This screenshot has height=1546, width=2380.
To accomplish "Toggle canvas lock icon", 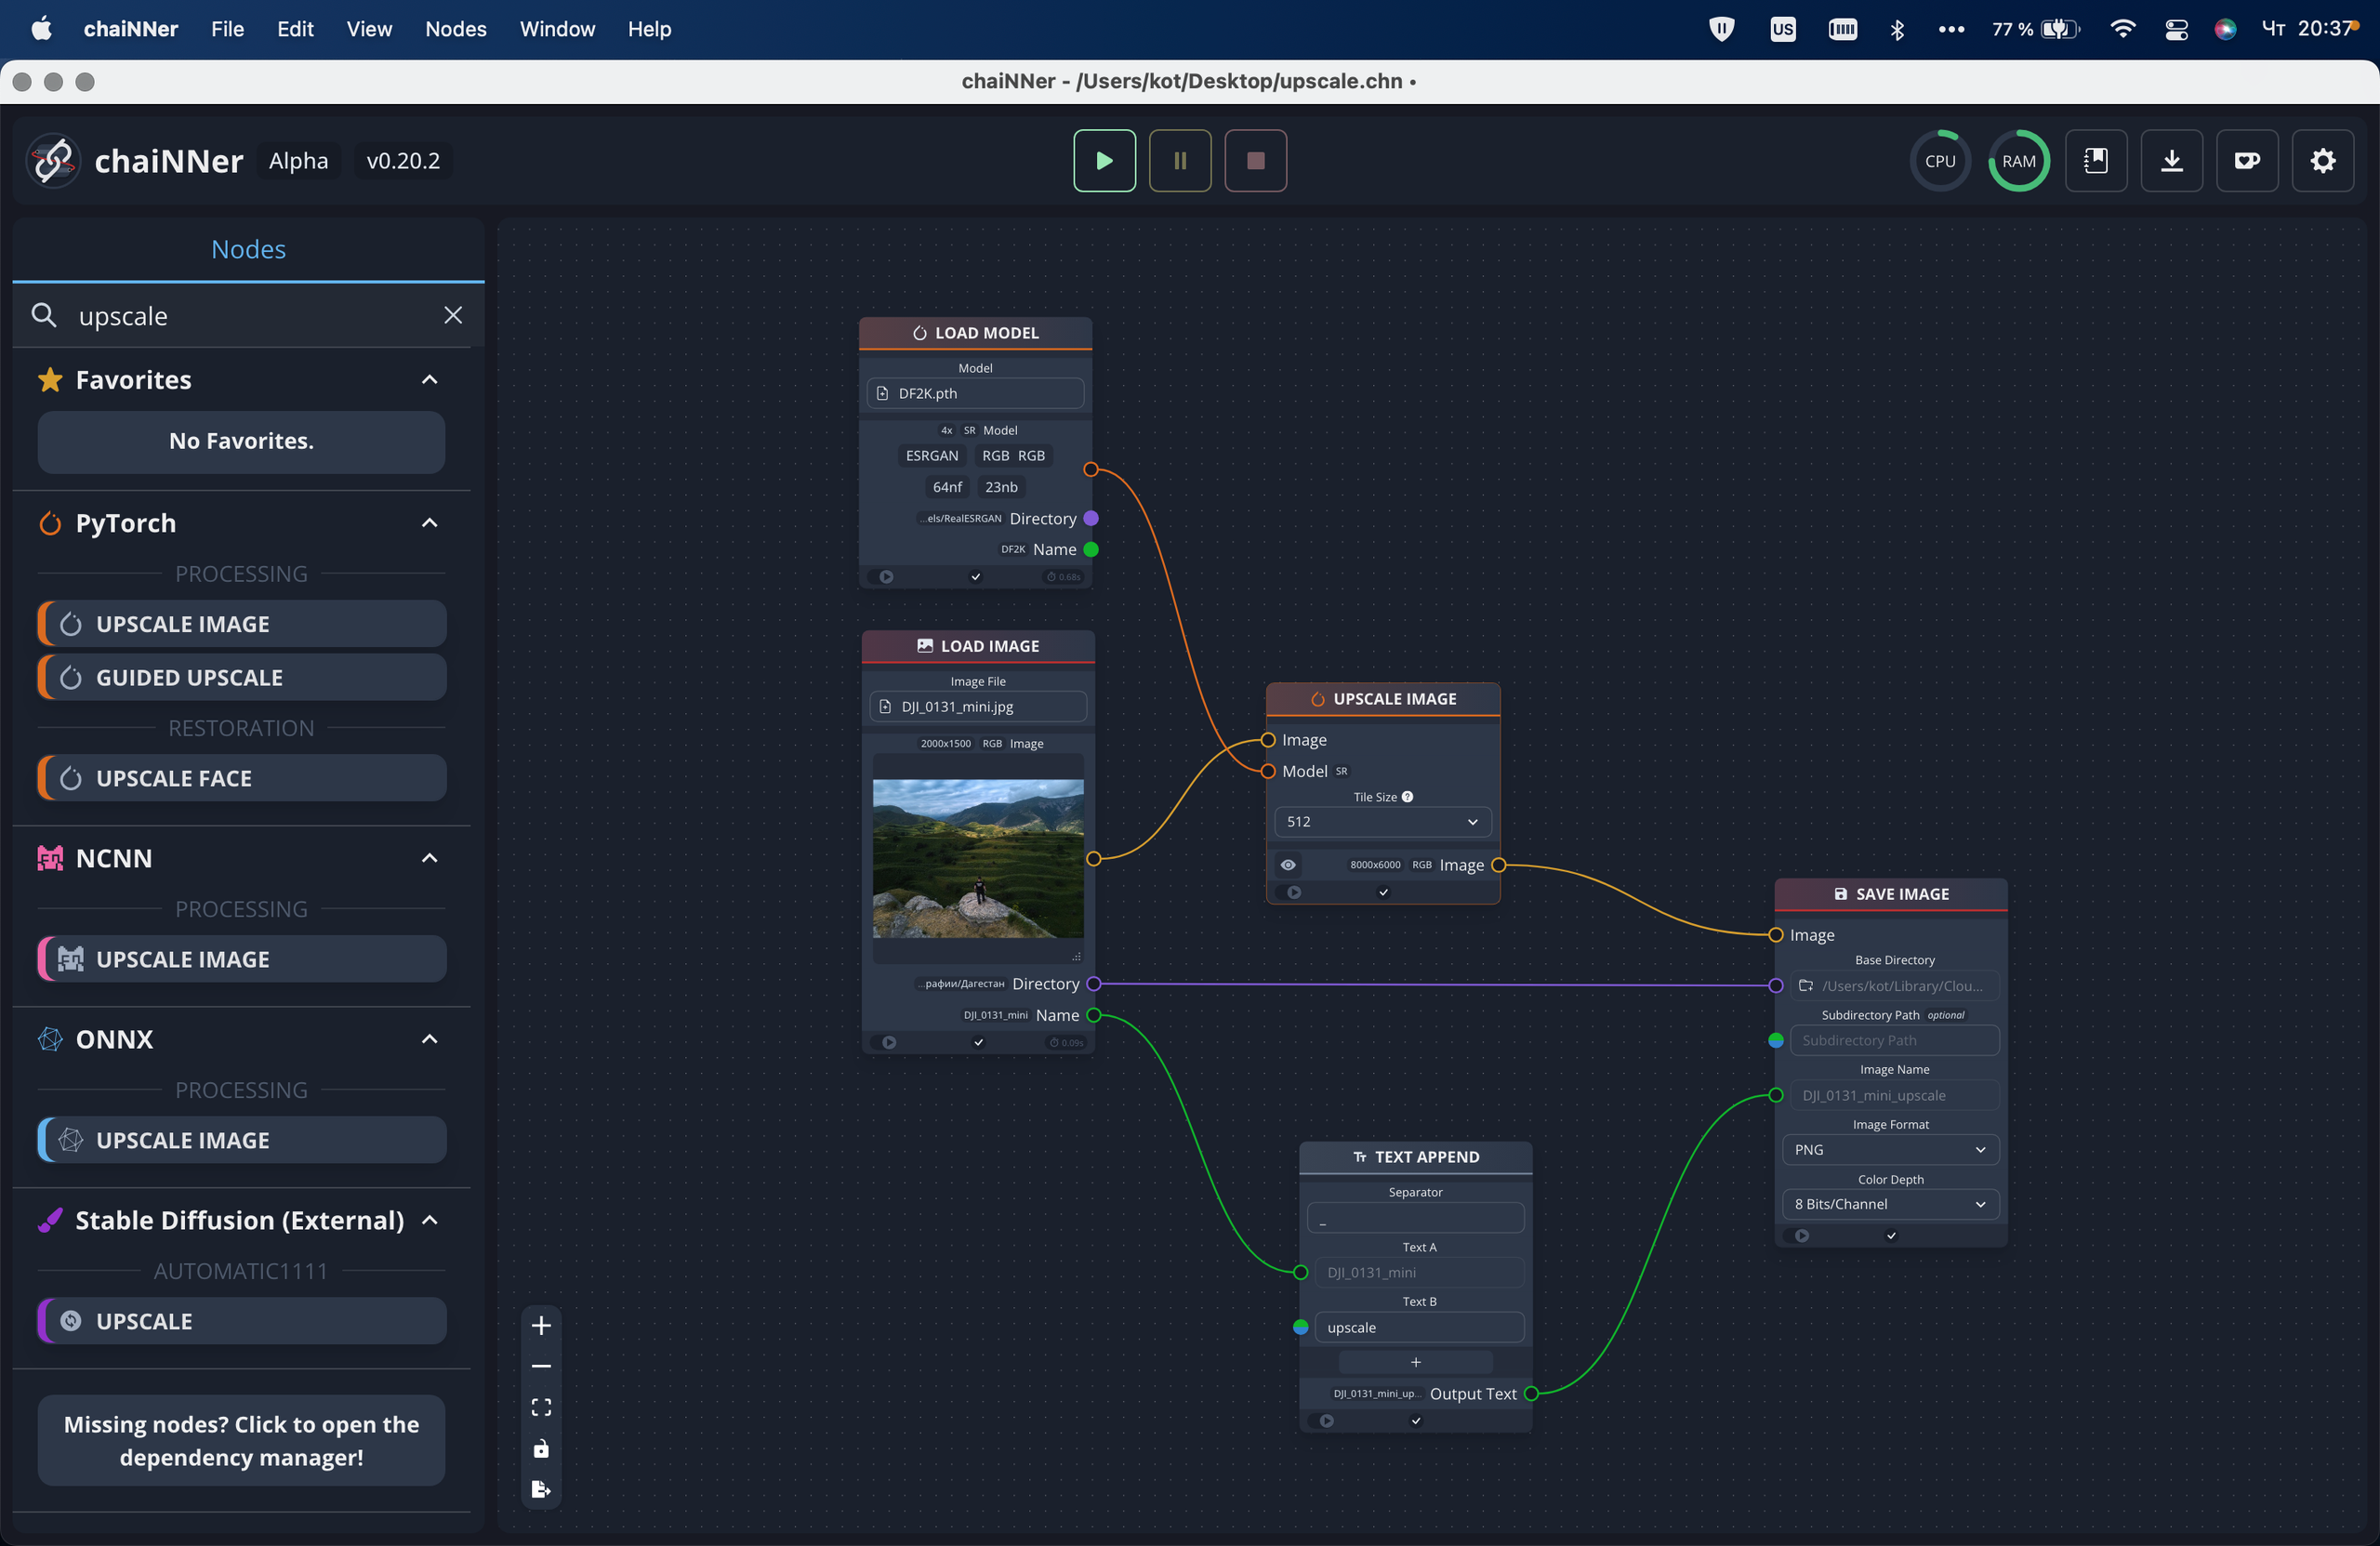I will click(541, 1448).
